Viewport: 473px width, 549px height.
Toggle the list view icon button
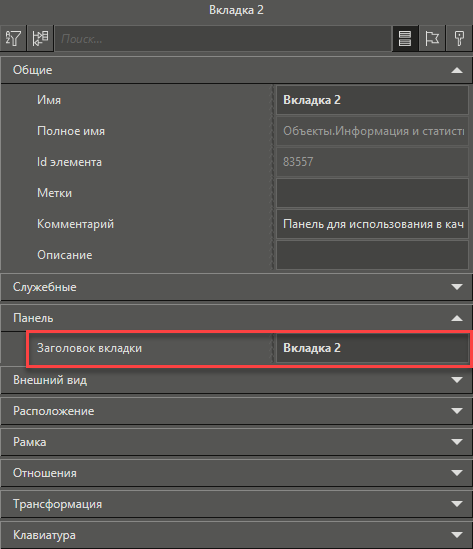tap(405, 38)
